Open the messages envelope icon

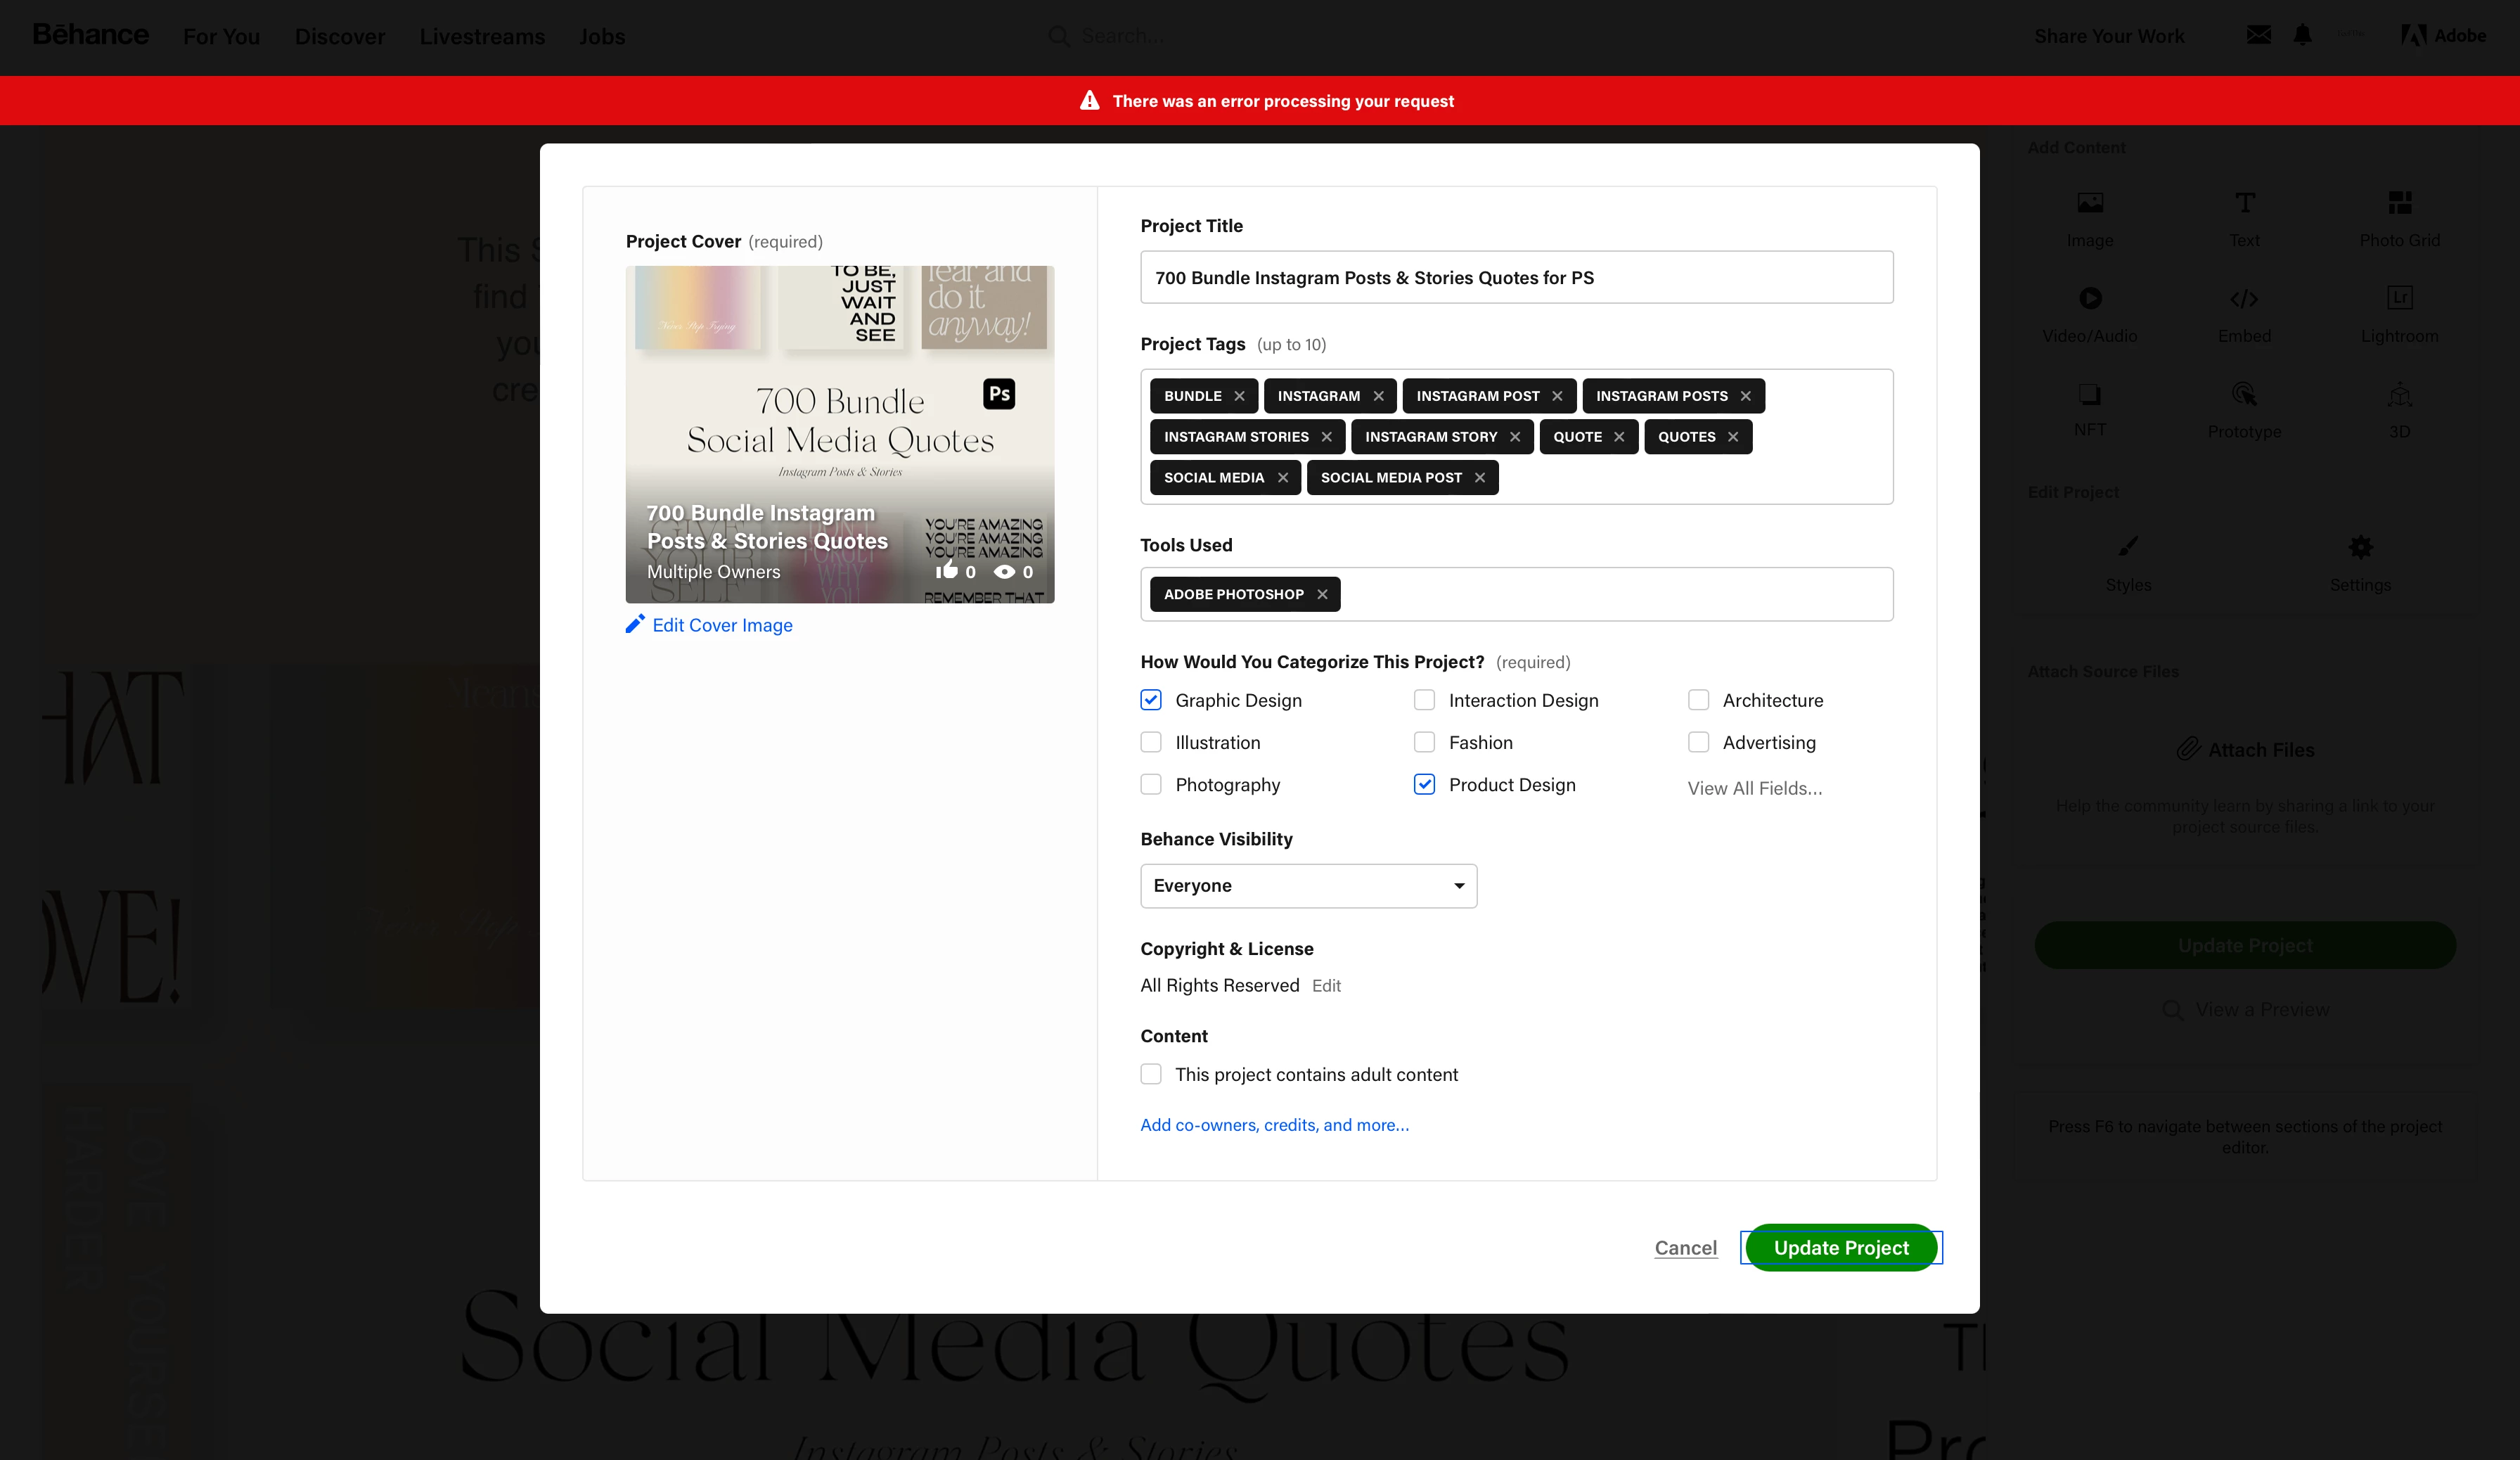coord(2258,35)
